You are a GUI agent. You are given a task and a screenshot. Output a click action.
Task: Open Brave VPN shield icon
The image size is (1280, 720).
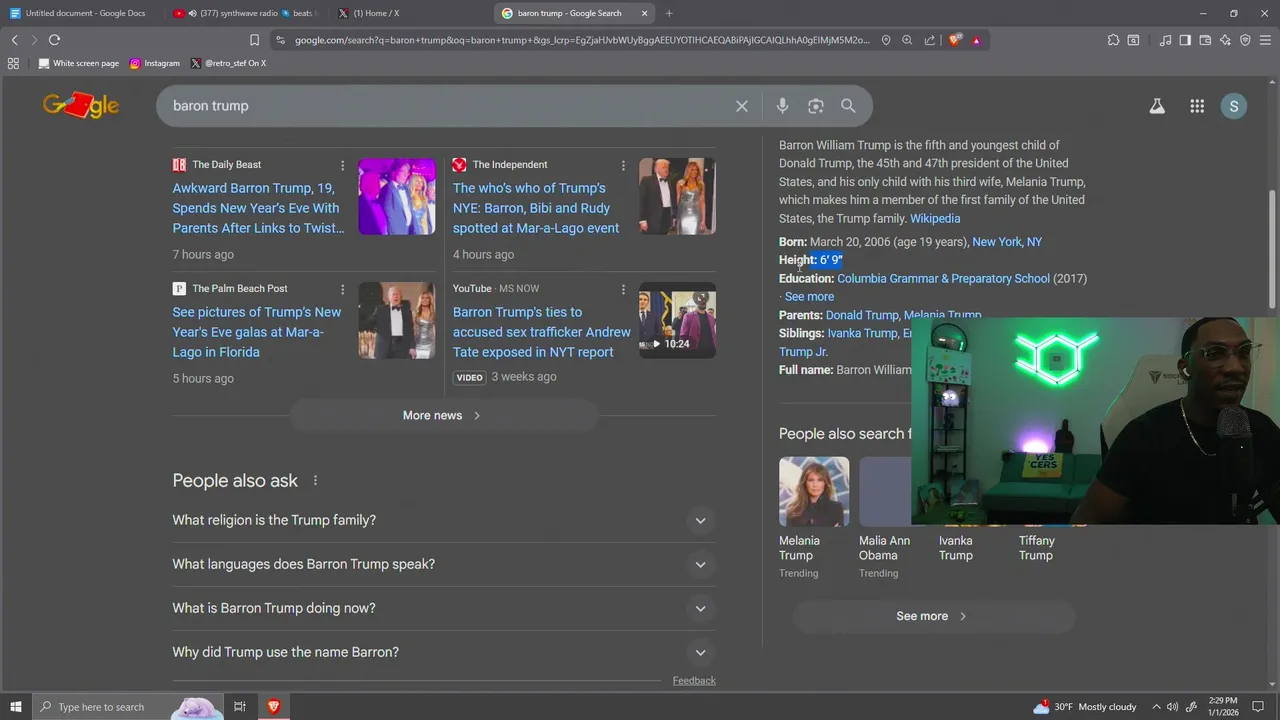1245,40
